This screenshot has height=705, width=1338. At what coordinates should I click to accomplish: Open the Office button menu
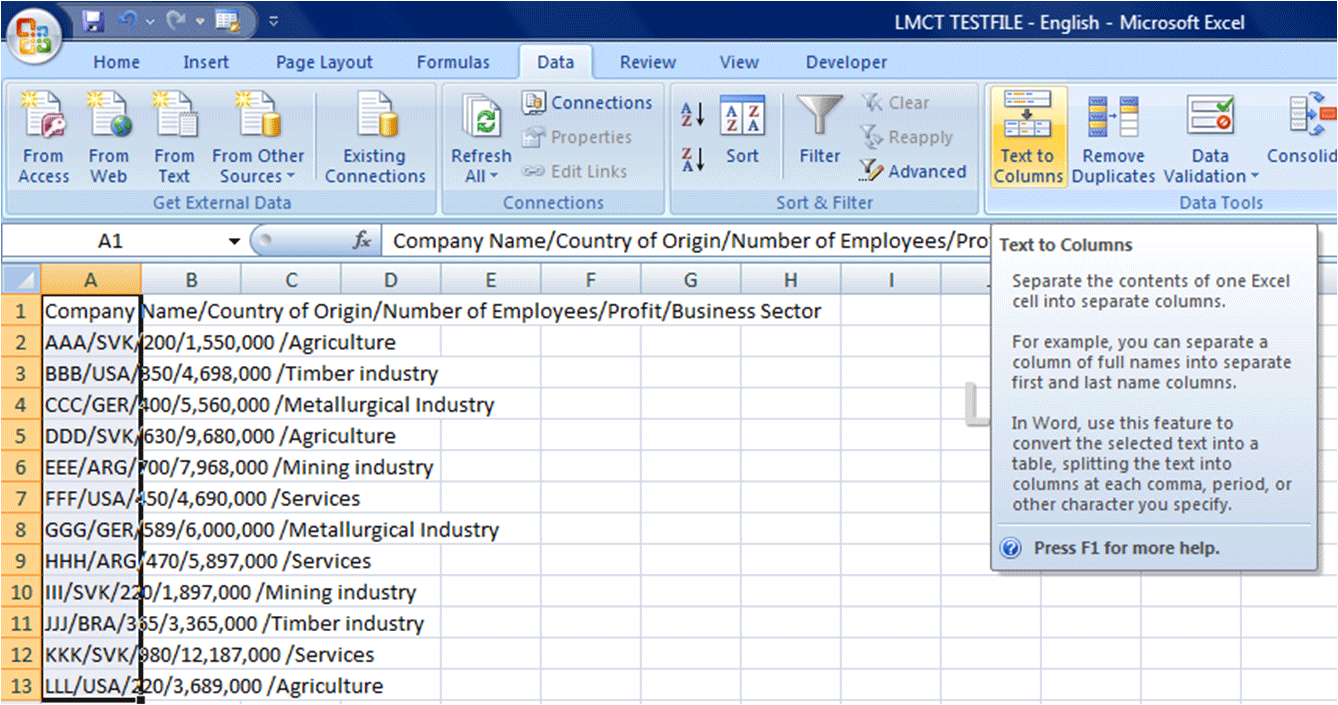[x=34, y=35]
